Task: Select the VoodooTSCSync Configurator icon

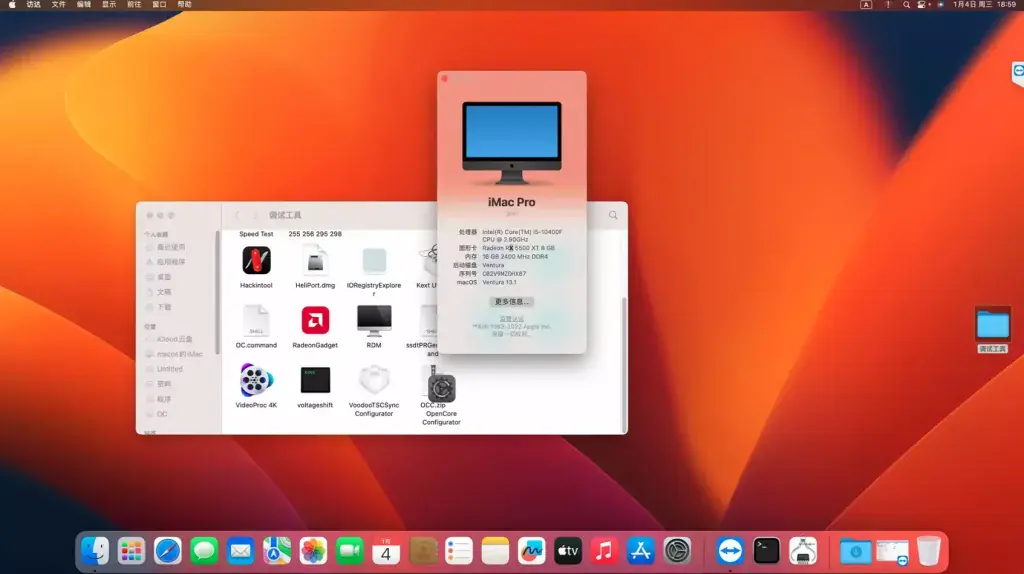Action: 374,380
